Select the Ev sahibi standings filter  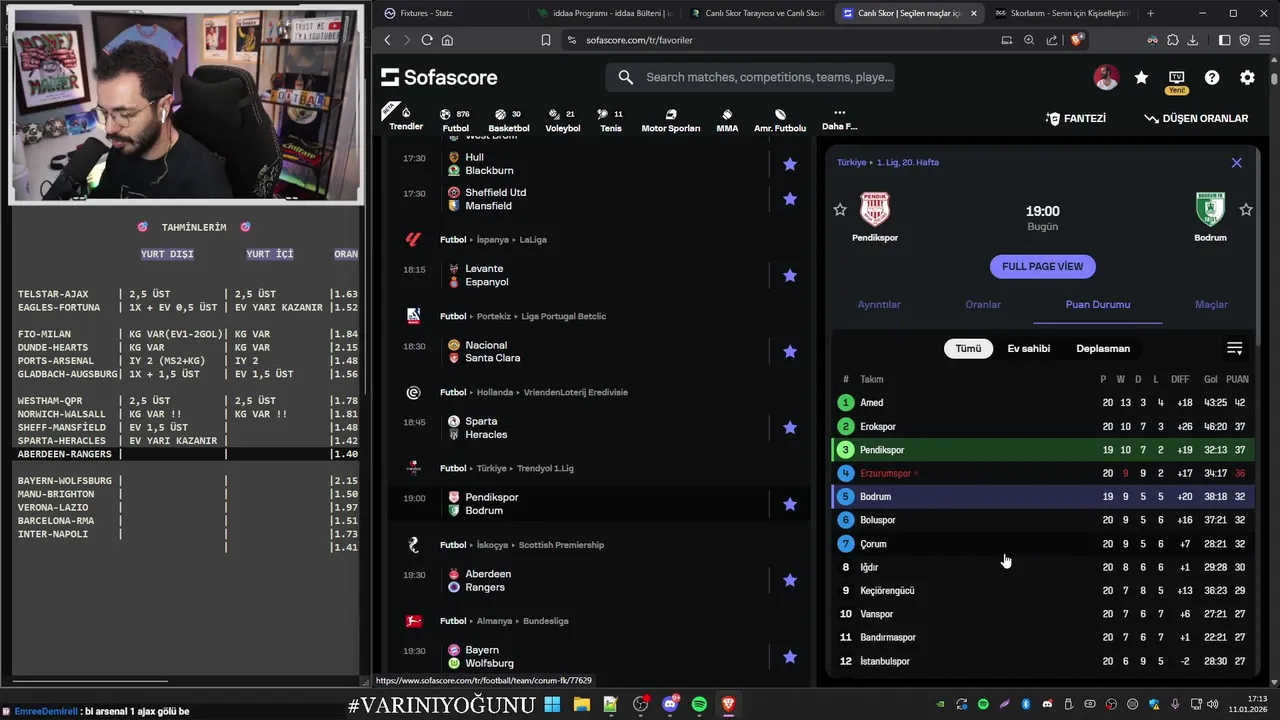click(1028, 348)
